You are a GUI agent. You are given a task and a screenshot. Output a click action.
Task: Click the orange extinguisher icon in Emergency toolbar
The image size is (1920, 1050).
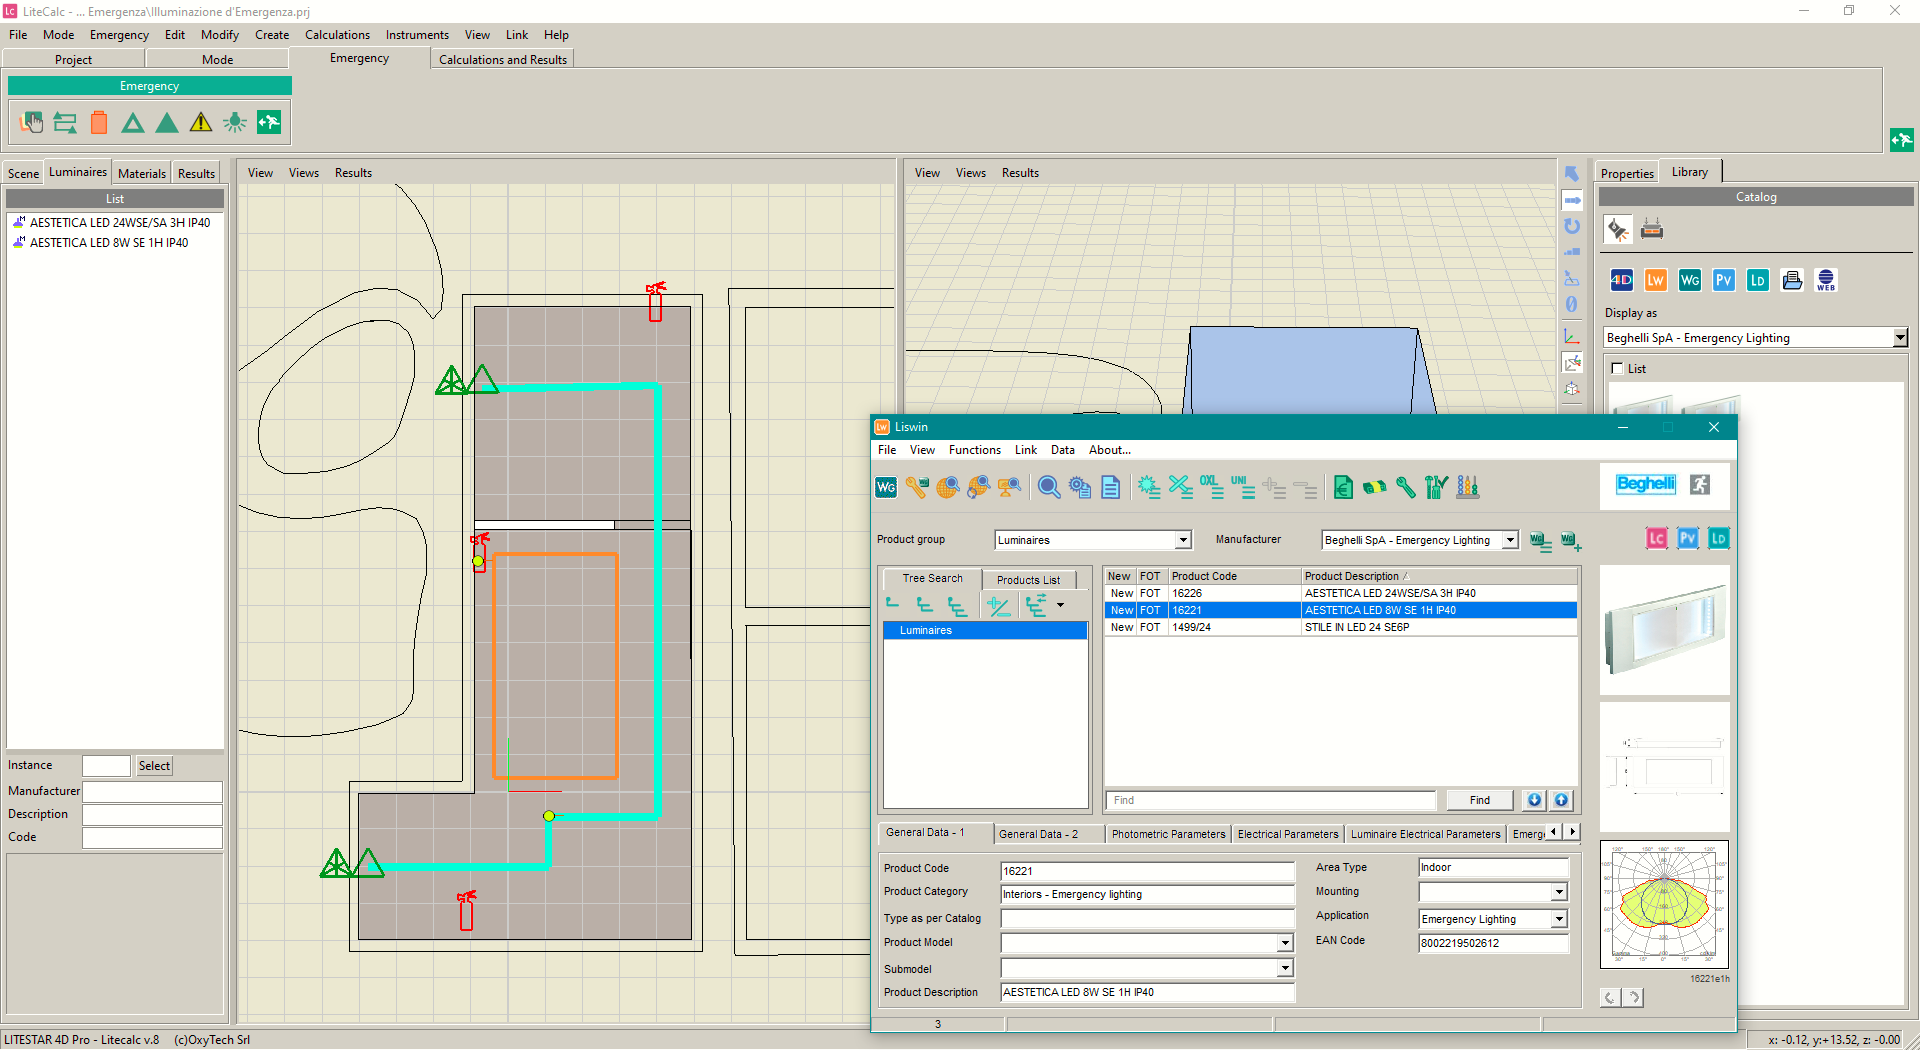point(99,122)
